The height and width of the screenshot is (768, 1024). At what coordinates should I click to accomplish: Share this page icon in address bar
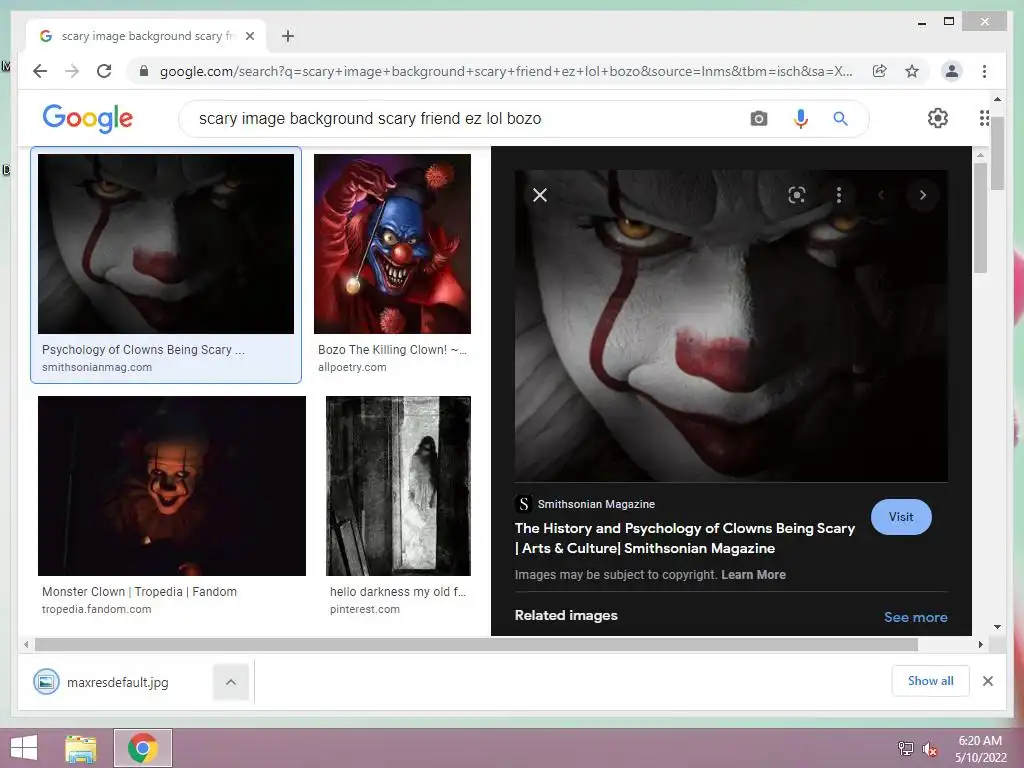click(x=880, y=71)
